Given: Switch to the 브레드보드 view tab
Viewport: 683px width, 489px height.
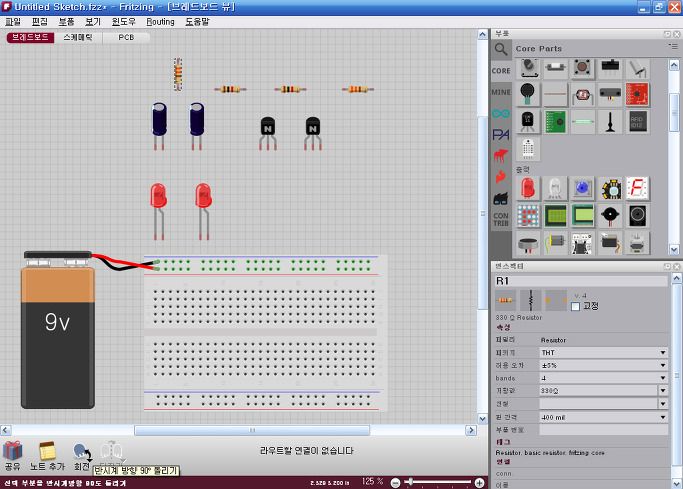Looking at the screenshot, I should (30, 37).
